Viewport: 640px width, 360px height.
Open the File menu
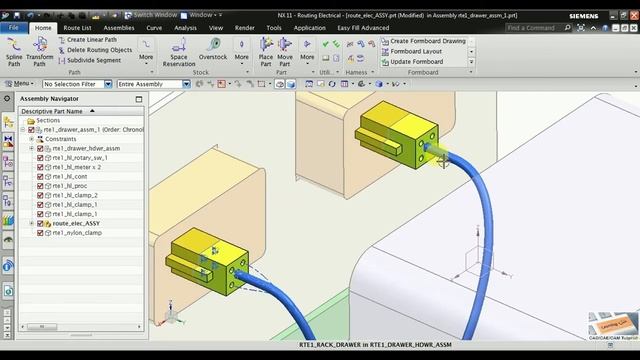(13, 28)
